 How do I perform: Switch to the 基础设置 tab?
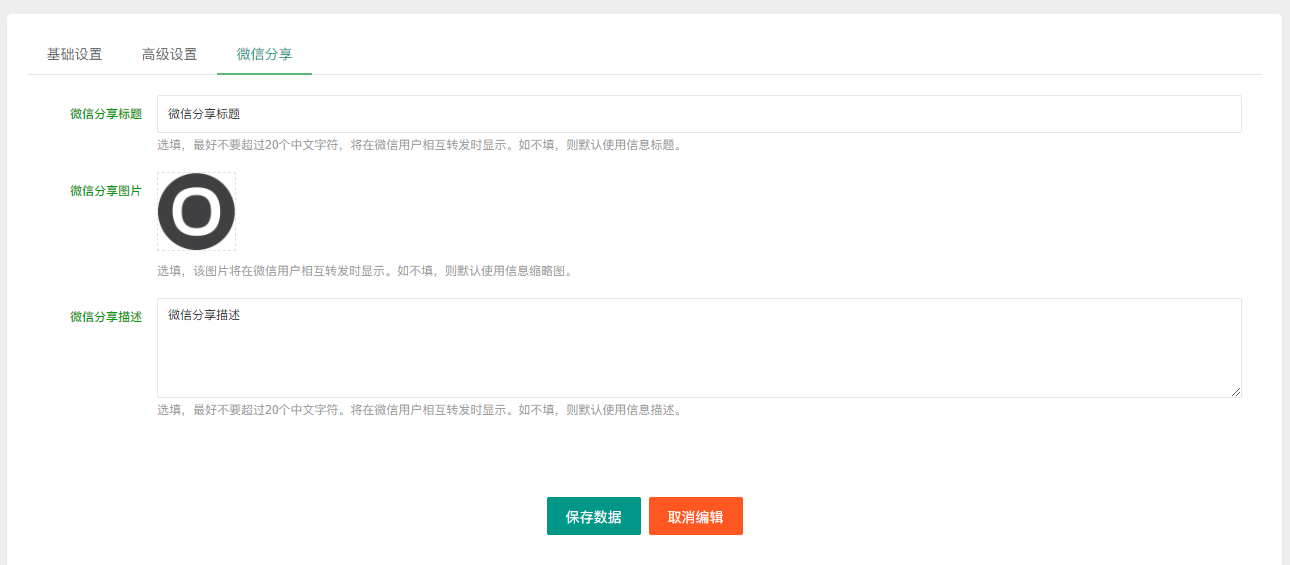[74, 54]
